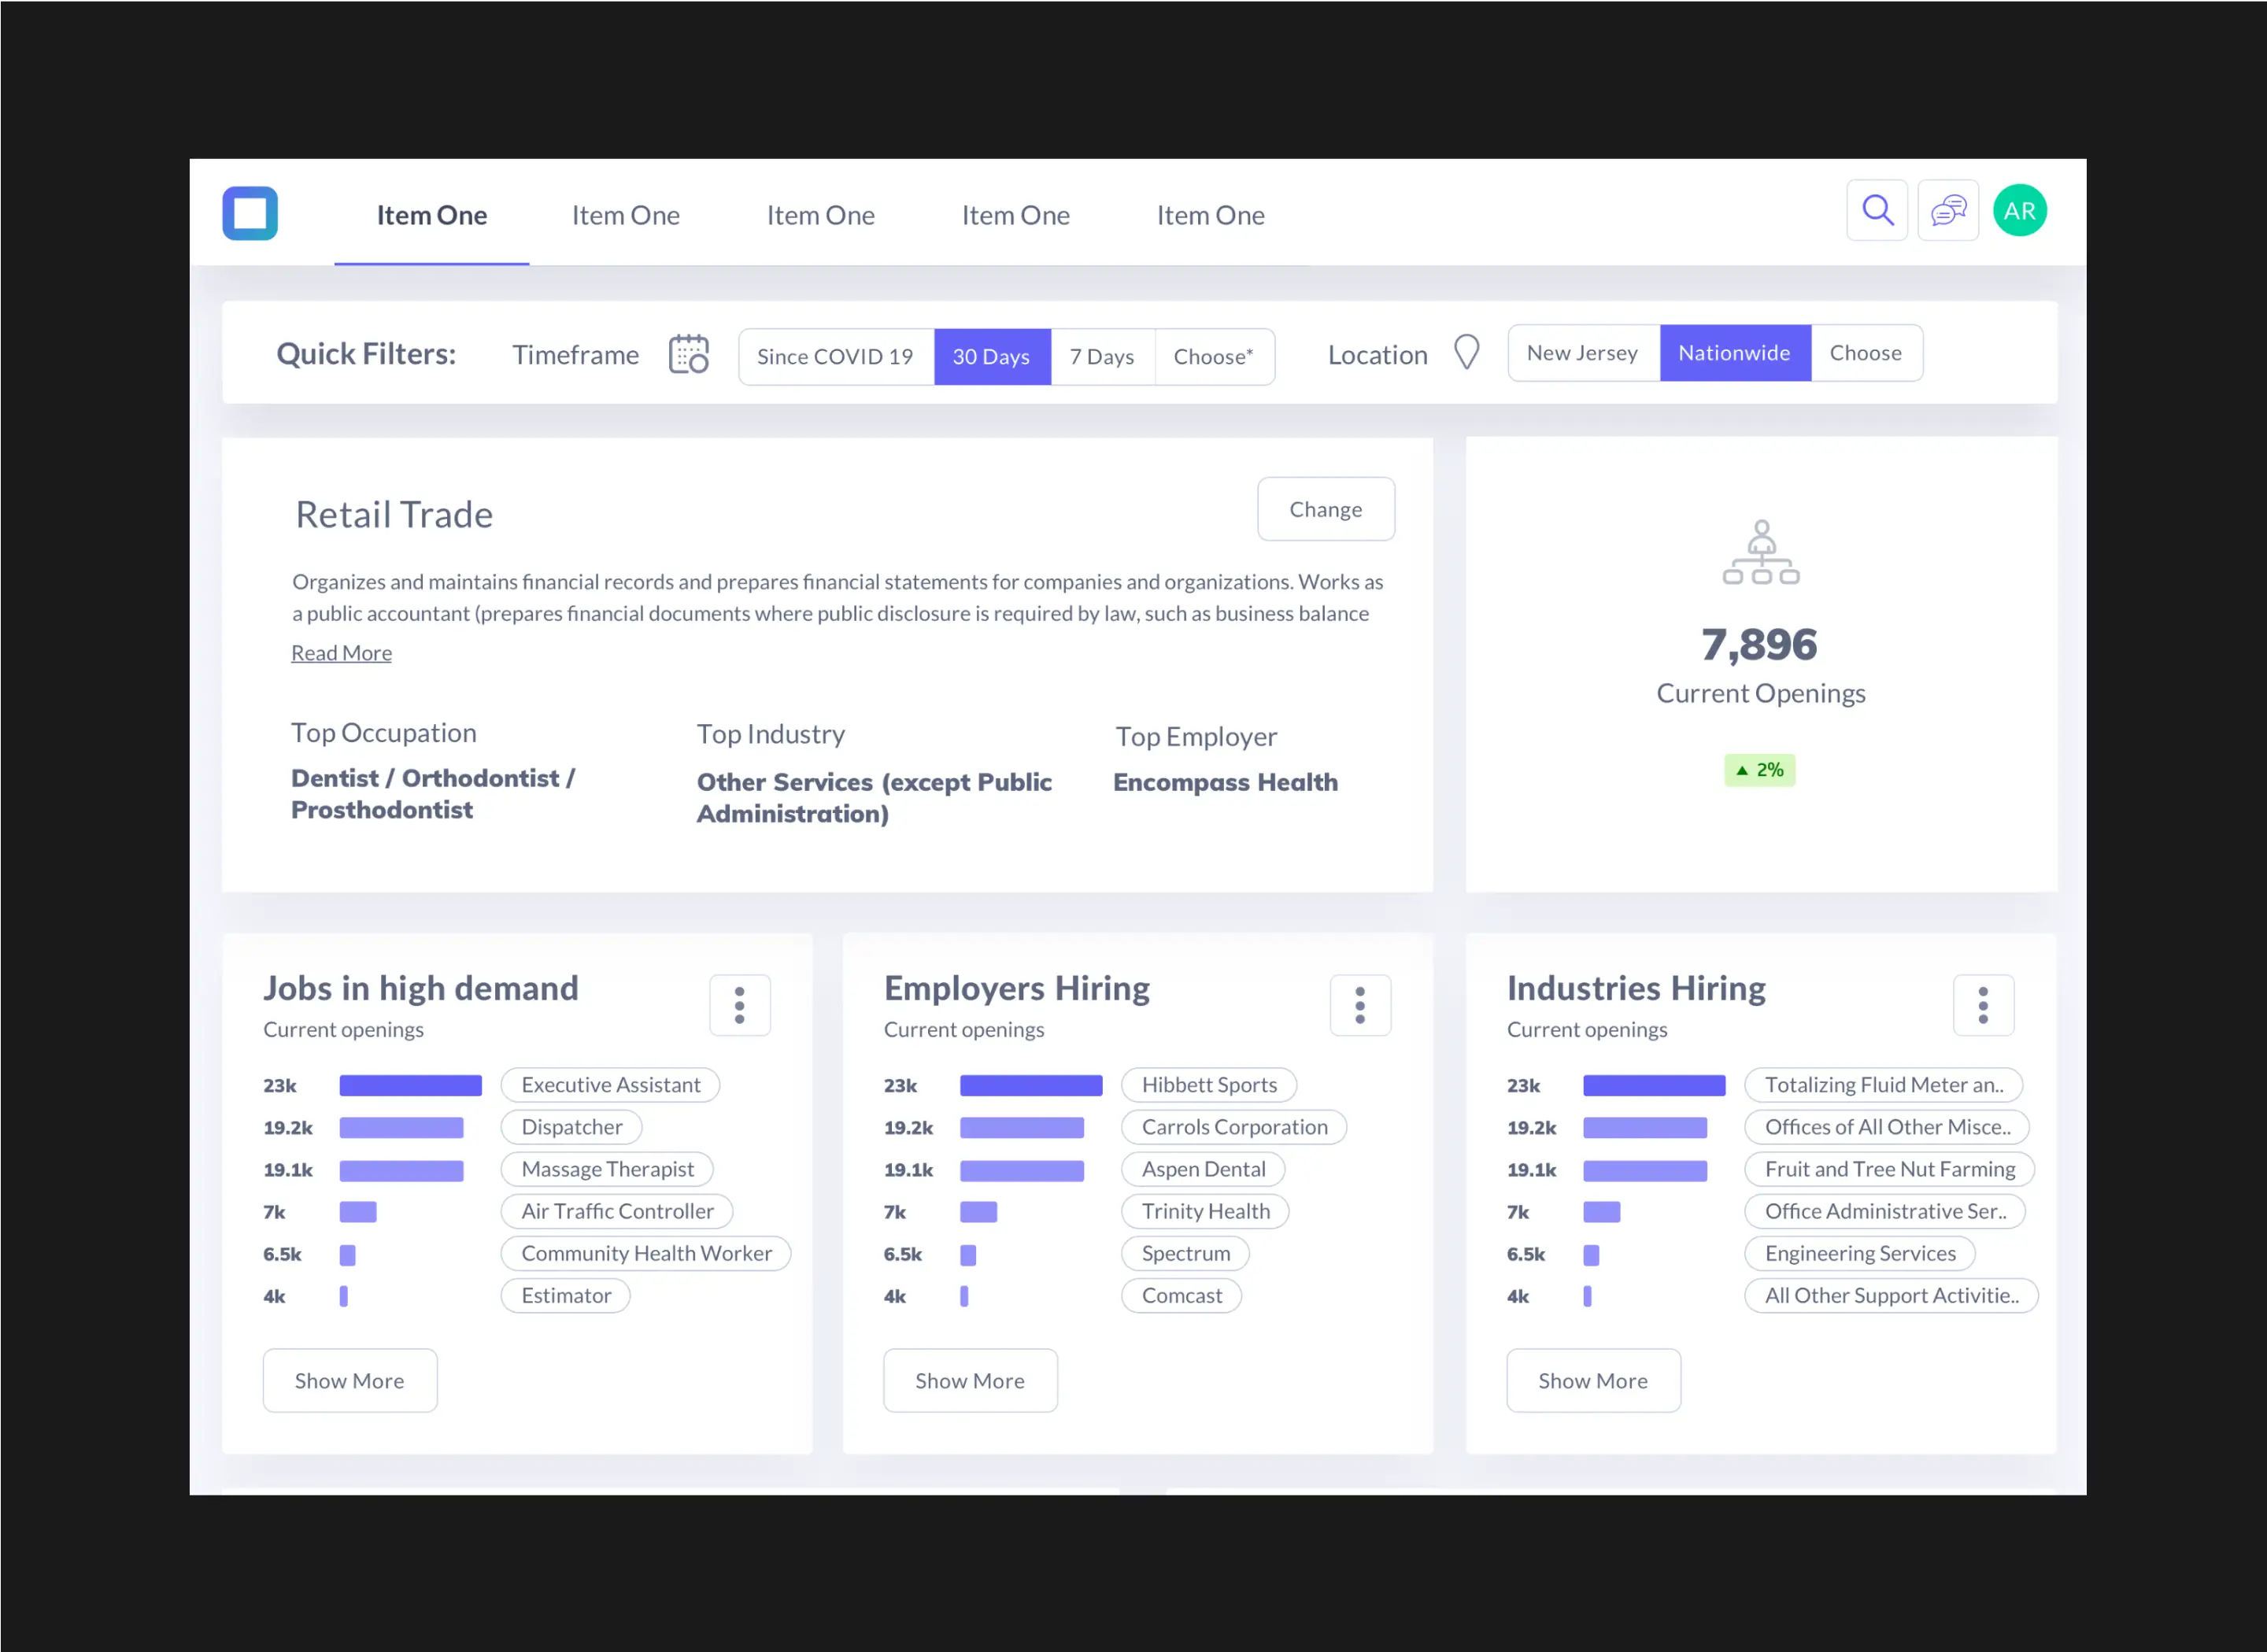
Task: Click the Timeframe calendar icon
Action: click(x=688, y=355)
